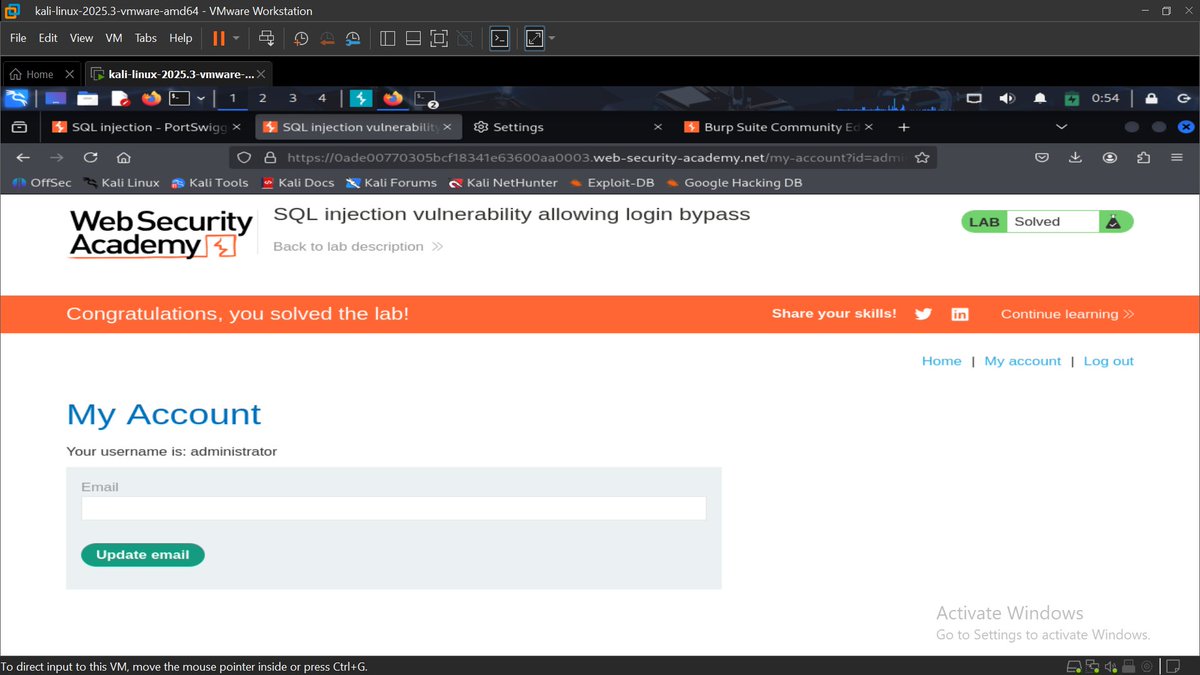Click Back to lab description link

click(x=358, y=246)
